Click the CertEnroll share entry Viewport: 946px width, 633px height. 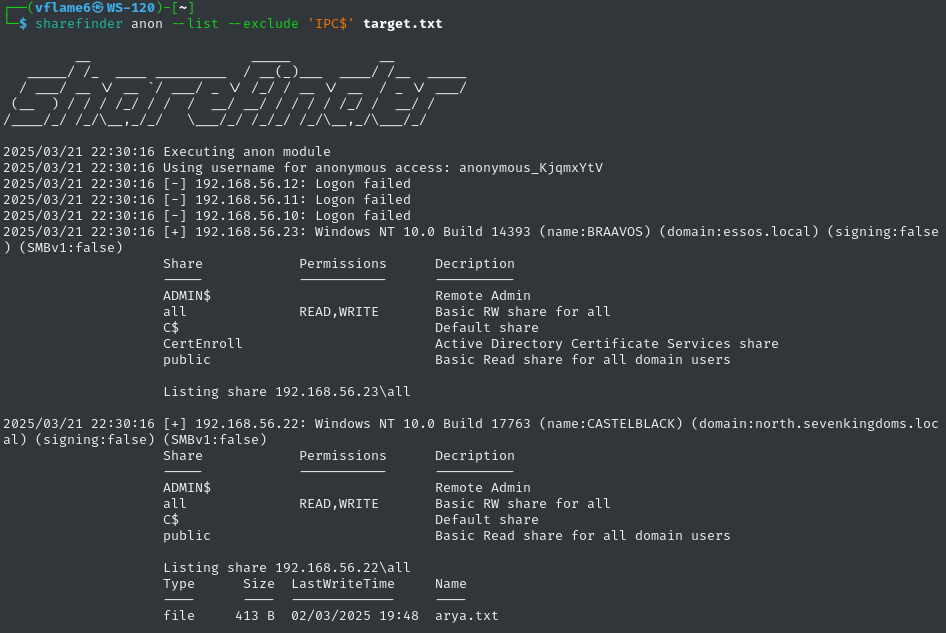pyautogui.click(x=202, y=343)
